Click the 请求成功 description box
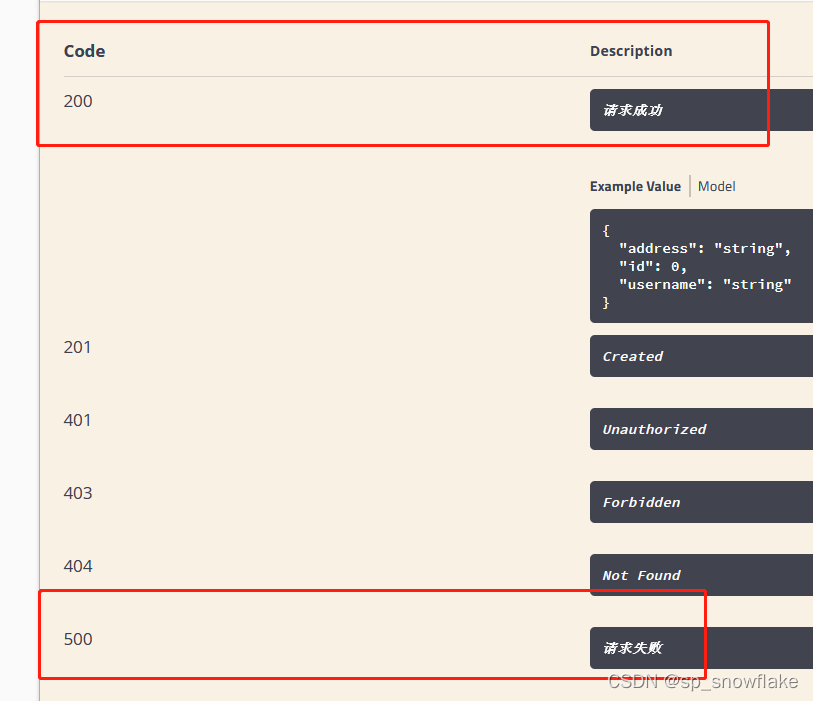The height and width of the screenshot is (701, 813). [702, 110]
